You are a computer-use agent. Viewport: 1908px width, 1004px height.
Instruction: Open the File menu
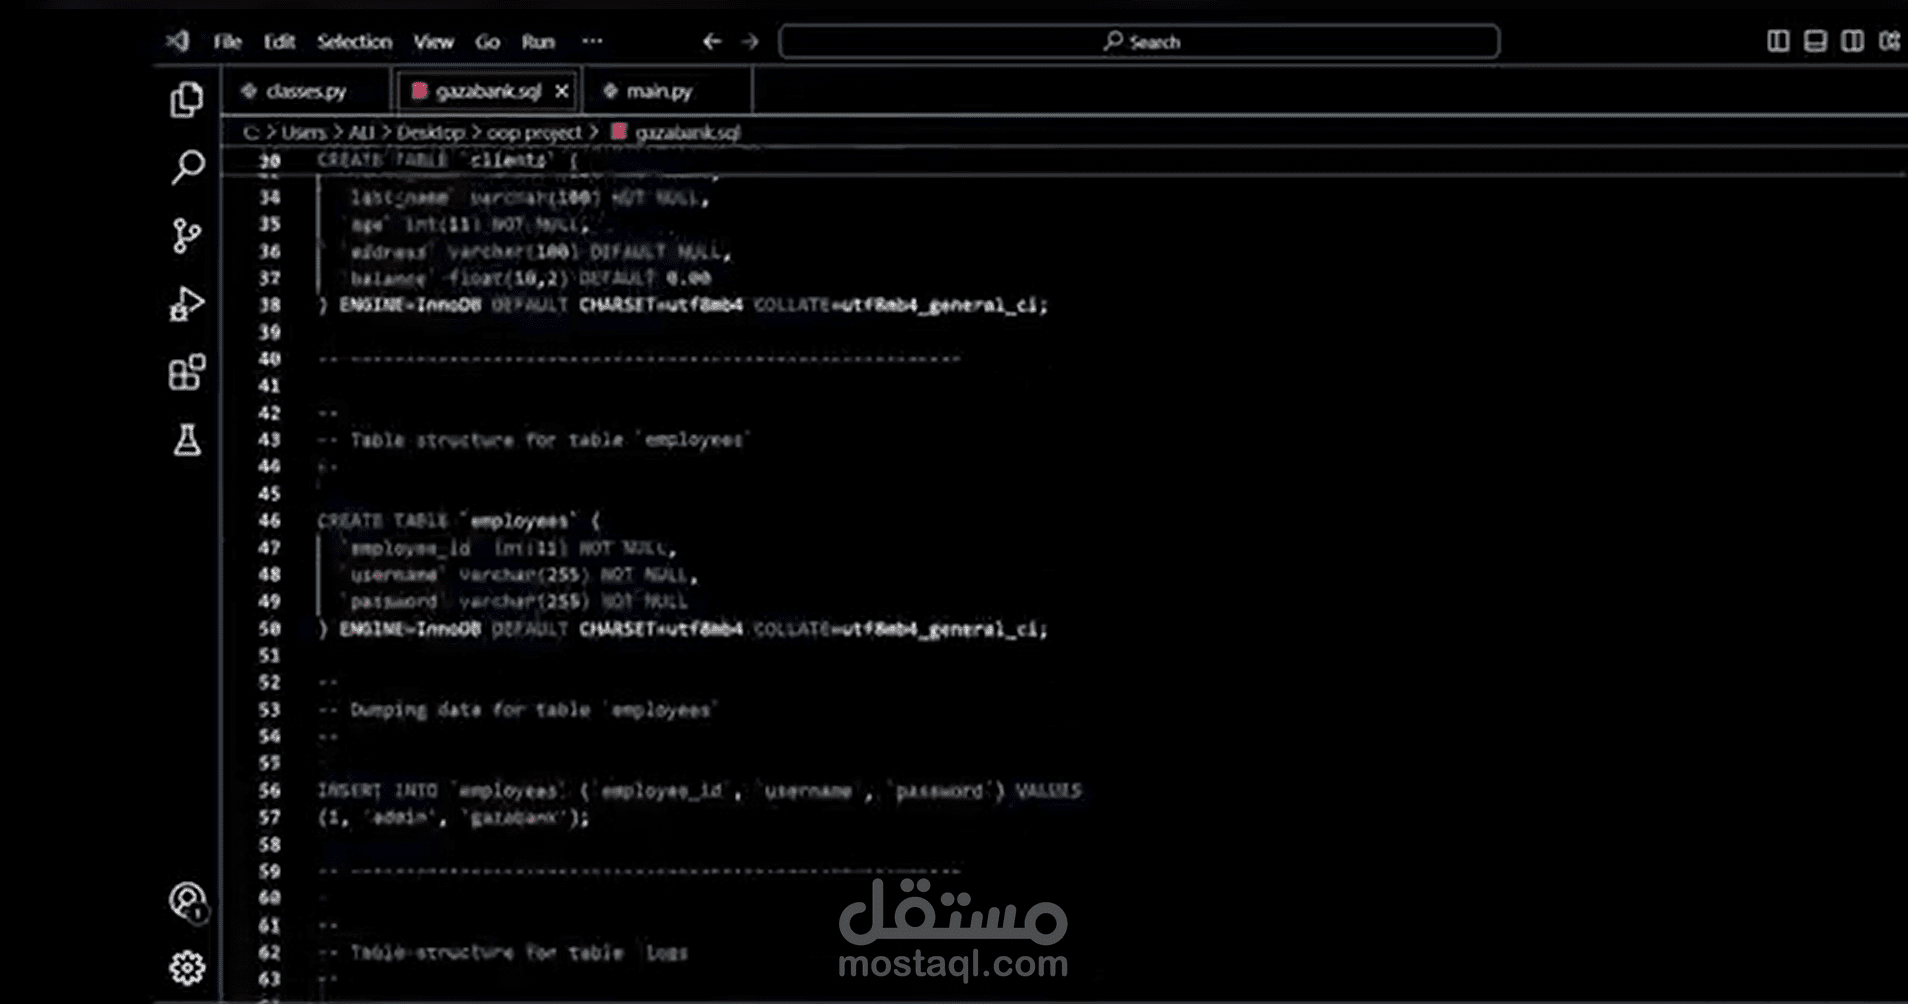tap(227, 41)
